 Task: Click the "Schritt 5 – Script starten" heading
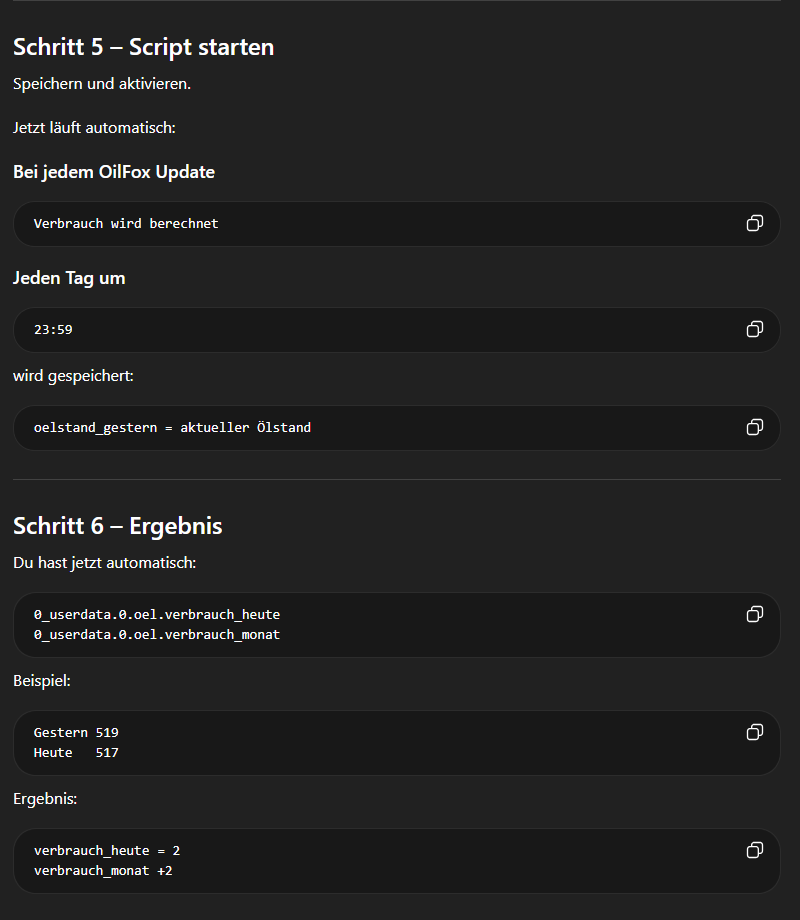(143, 47)
